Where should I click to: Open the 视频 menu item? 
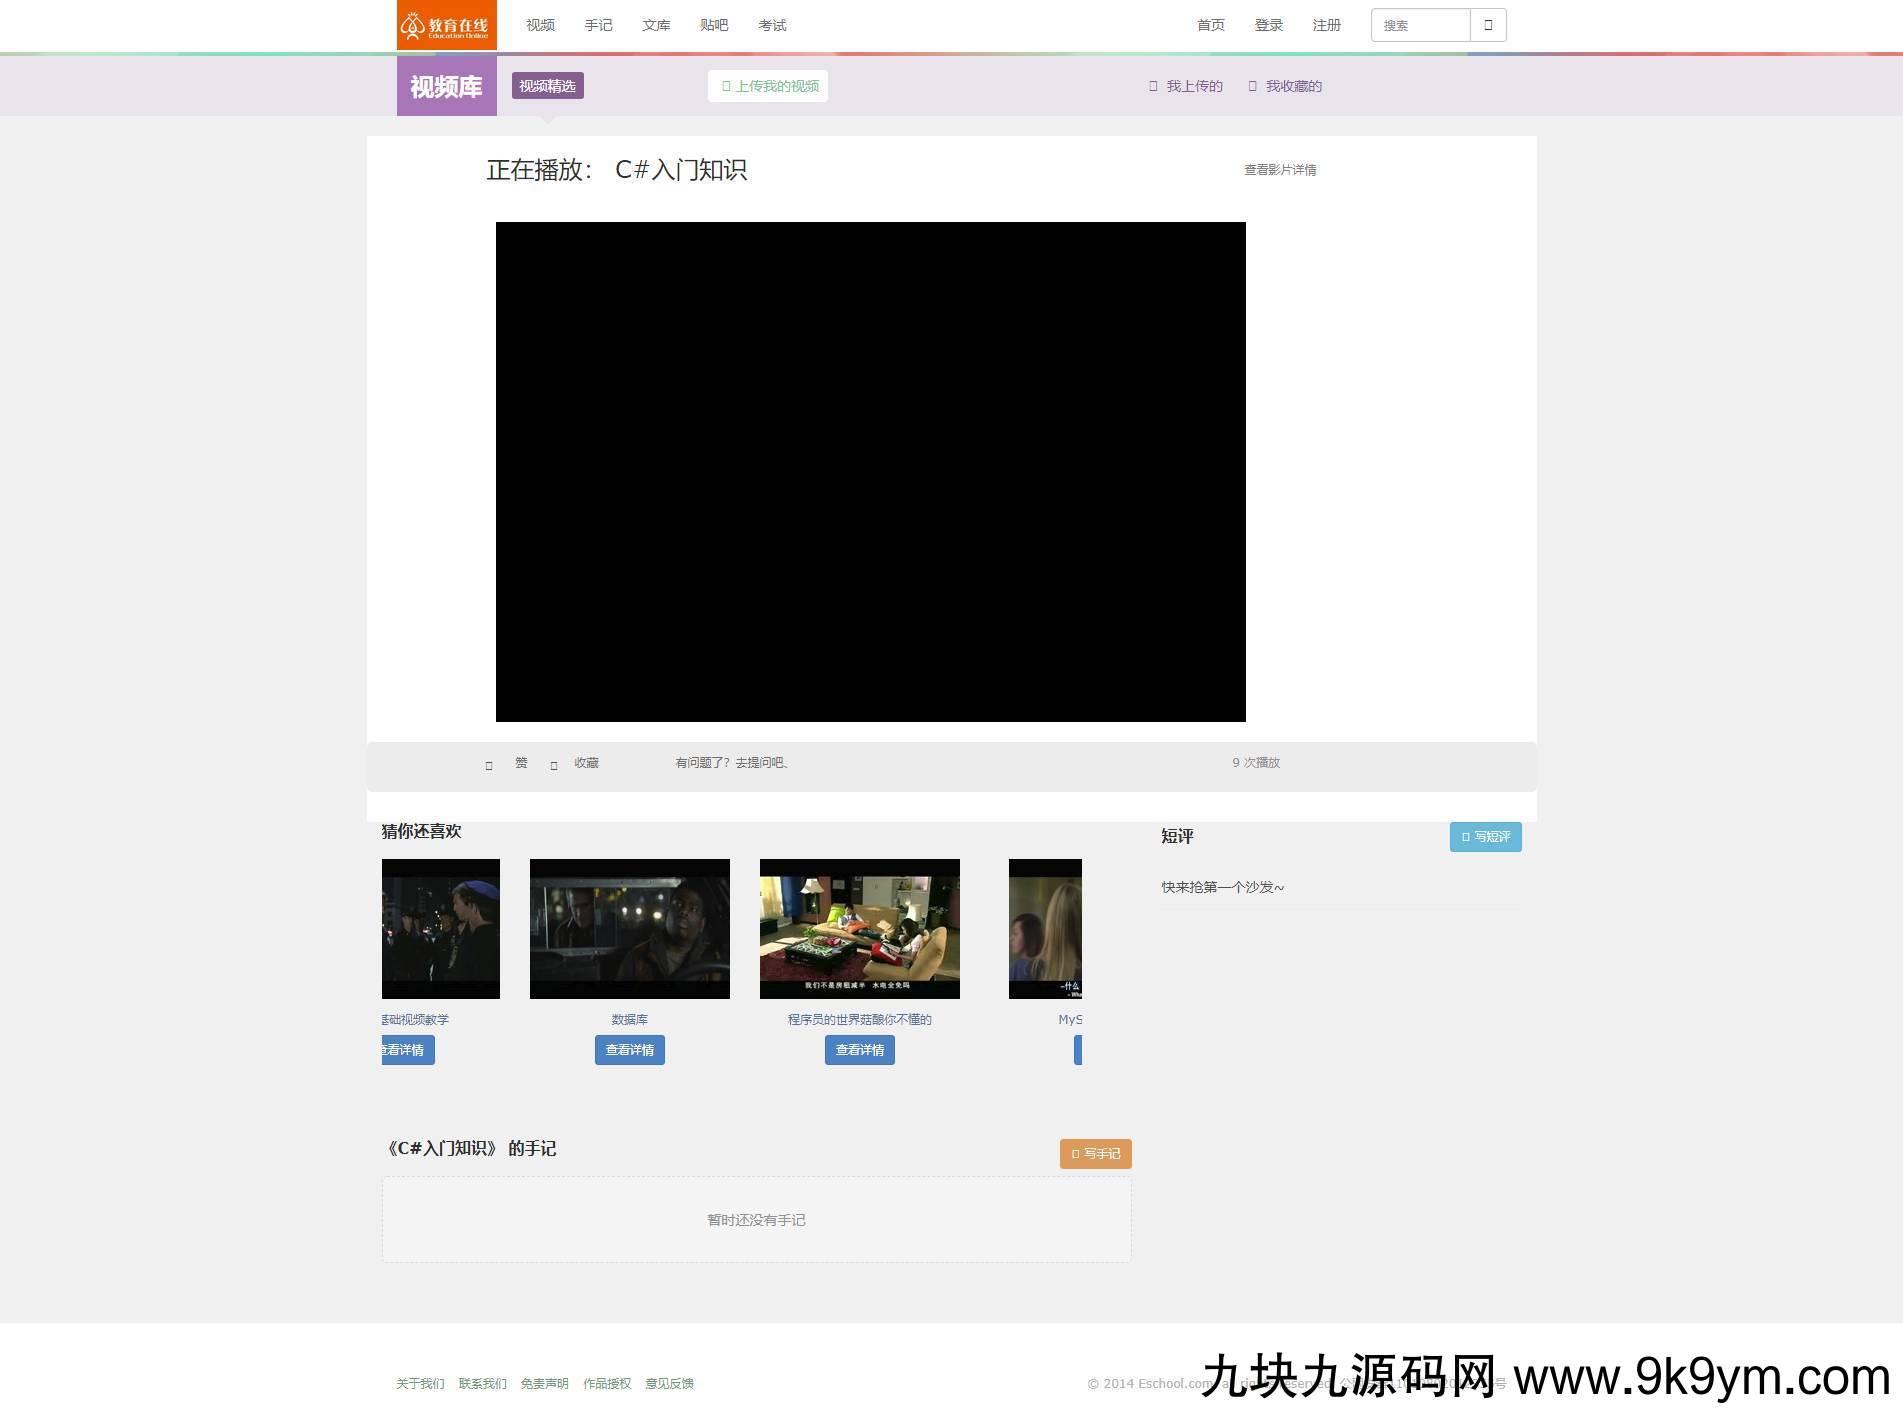(x=540, y=25)
